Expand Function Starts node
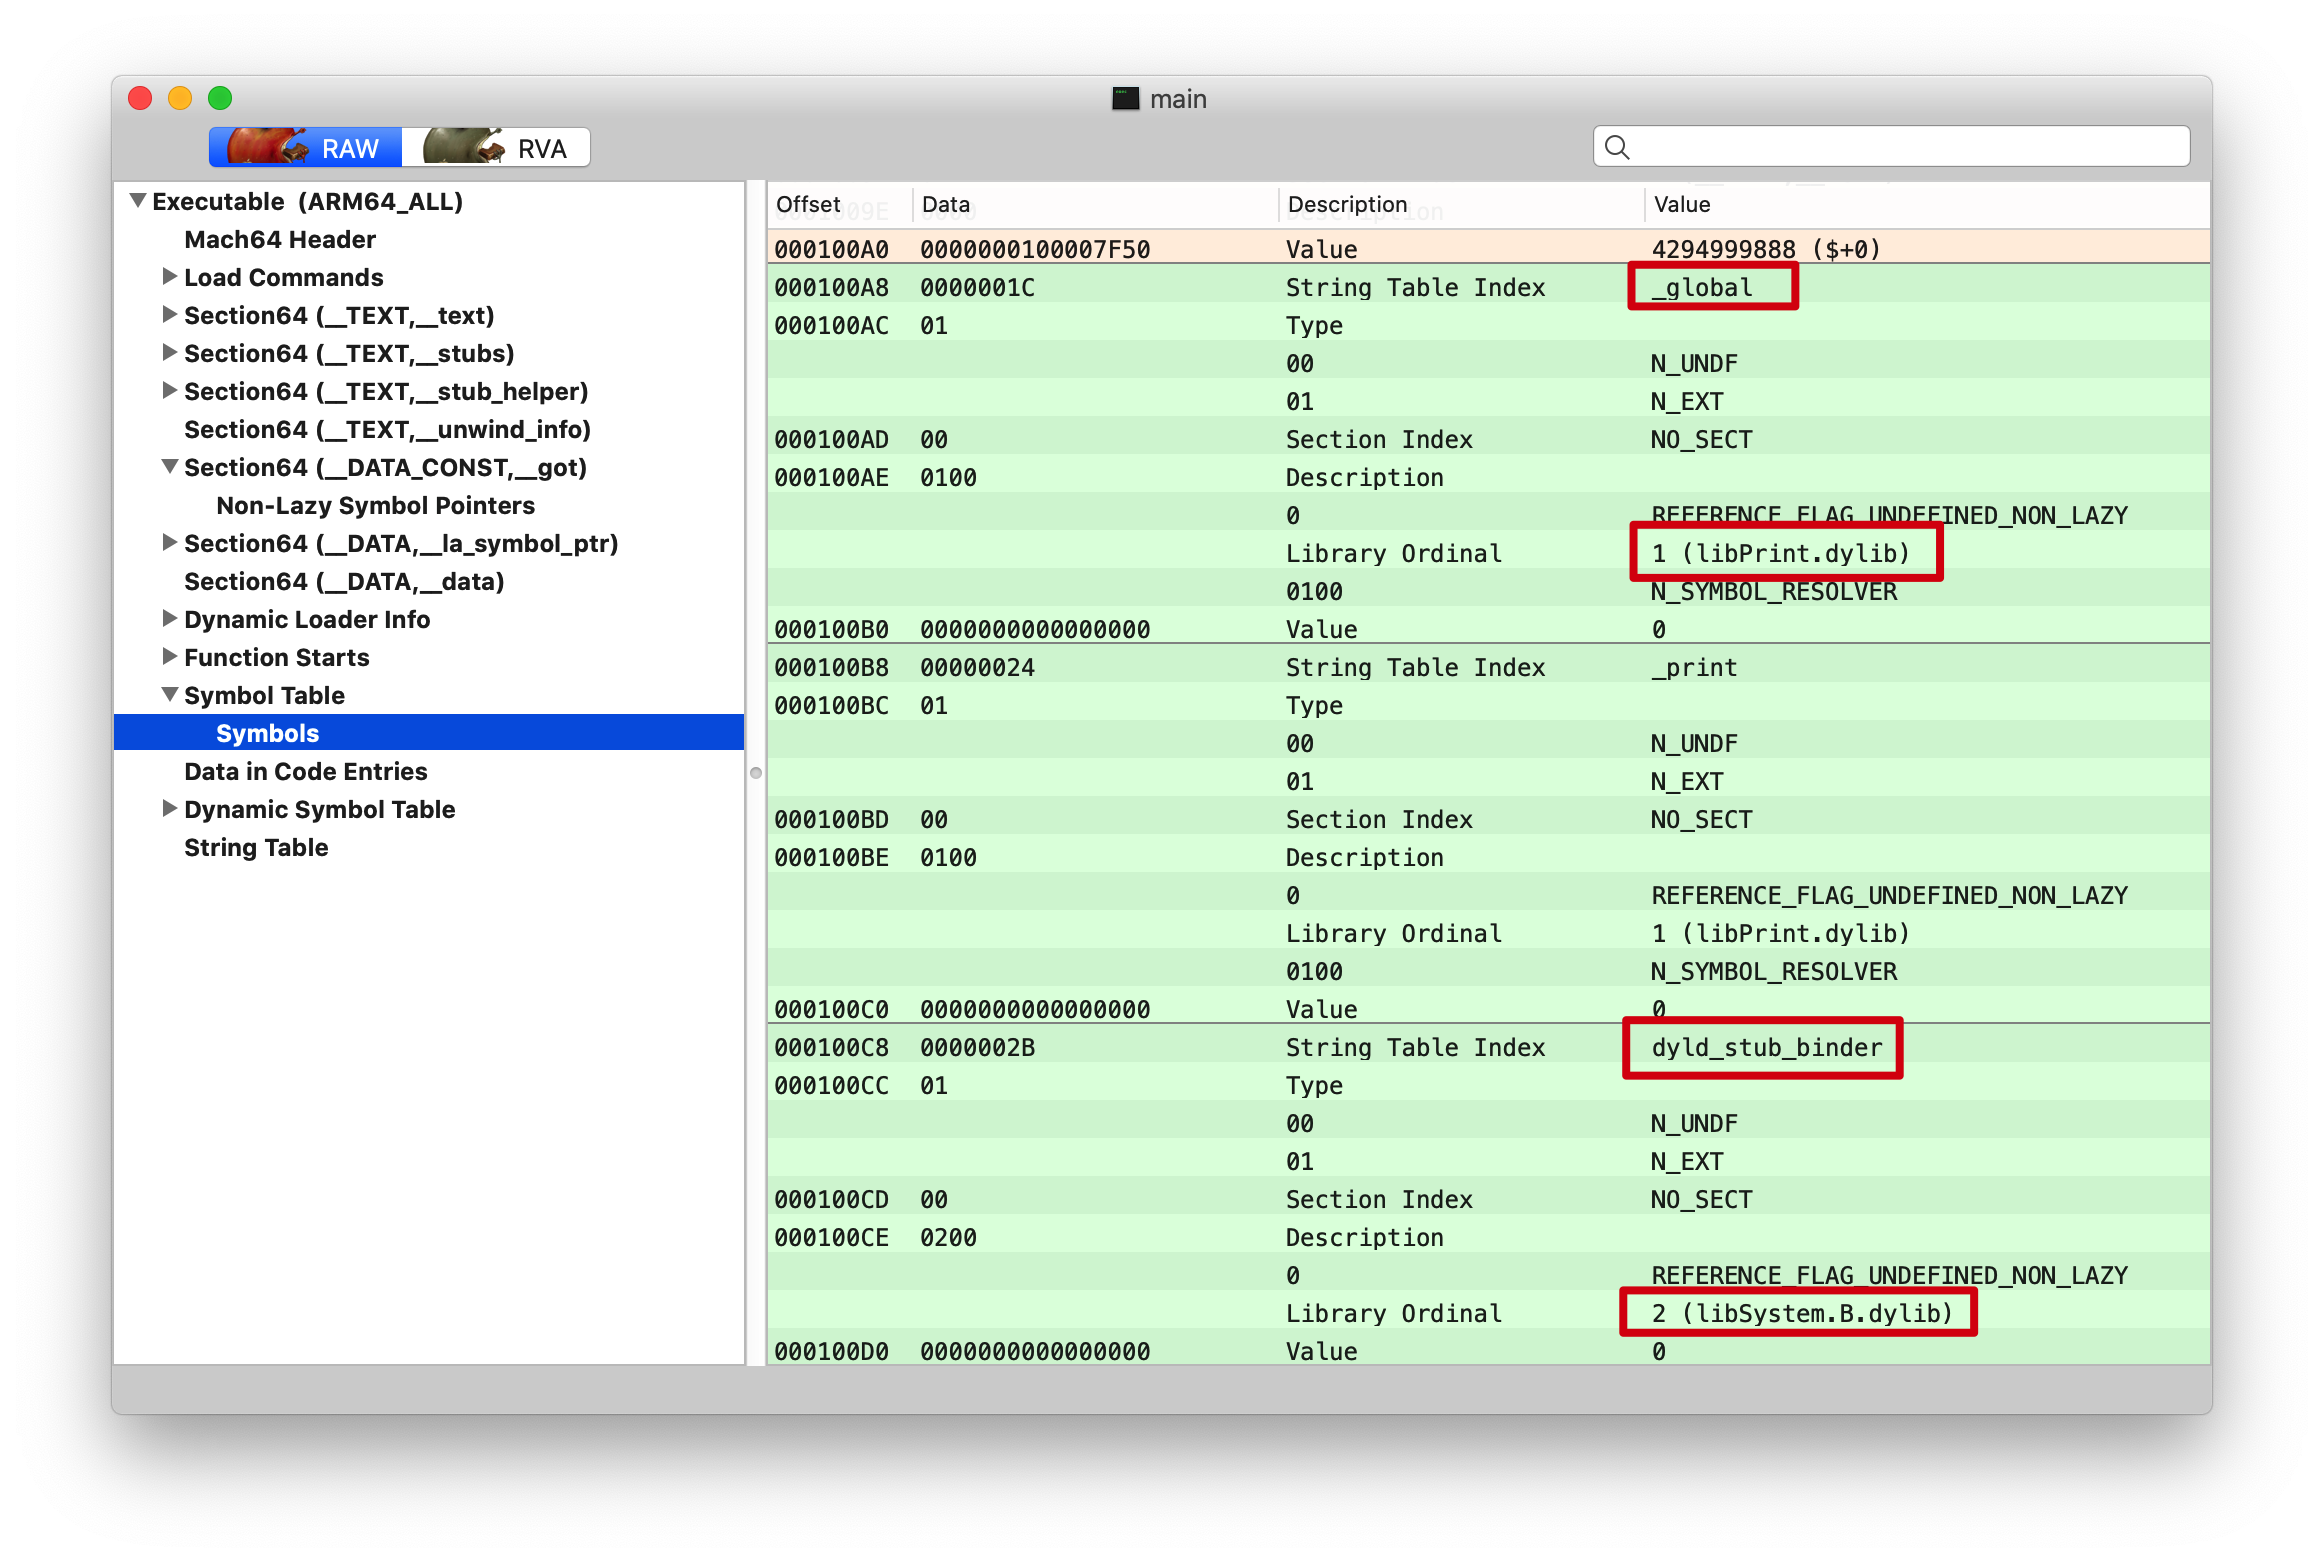The width and height of the screenshot is (2324, 1562). pos(170,657)
